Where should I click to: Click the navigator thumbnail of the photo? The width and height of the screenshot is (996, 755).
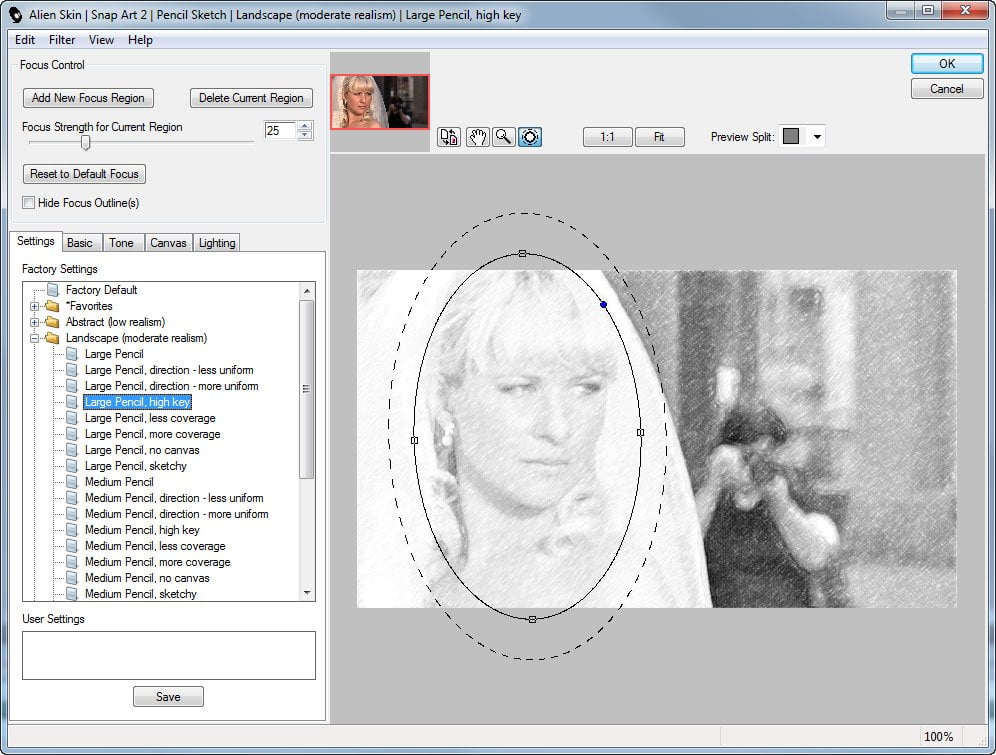pyautogui.click(x=380, y=102)
